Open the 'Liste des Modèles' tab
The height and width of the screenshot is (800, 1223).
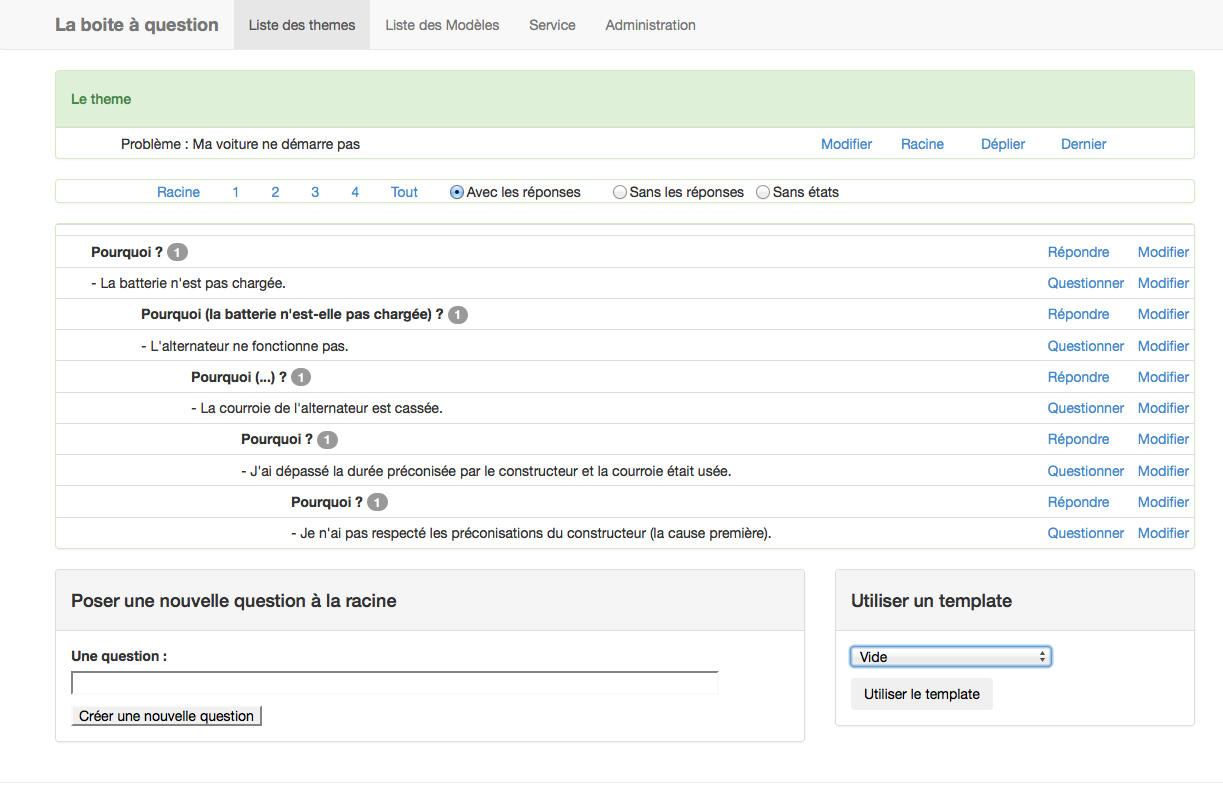point(442,25)
